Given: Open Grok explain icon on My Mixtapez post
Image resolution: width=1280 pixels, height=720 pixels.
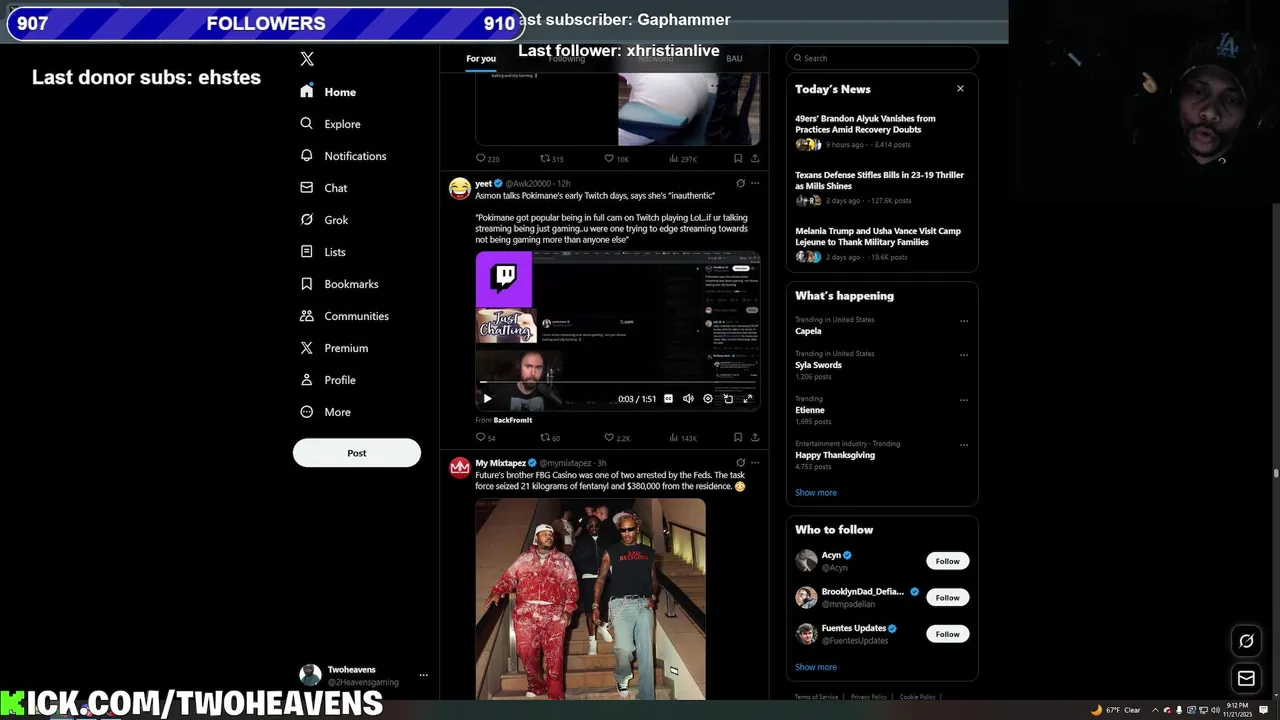Looking at the screenshot, I should click(740, 463).
